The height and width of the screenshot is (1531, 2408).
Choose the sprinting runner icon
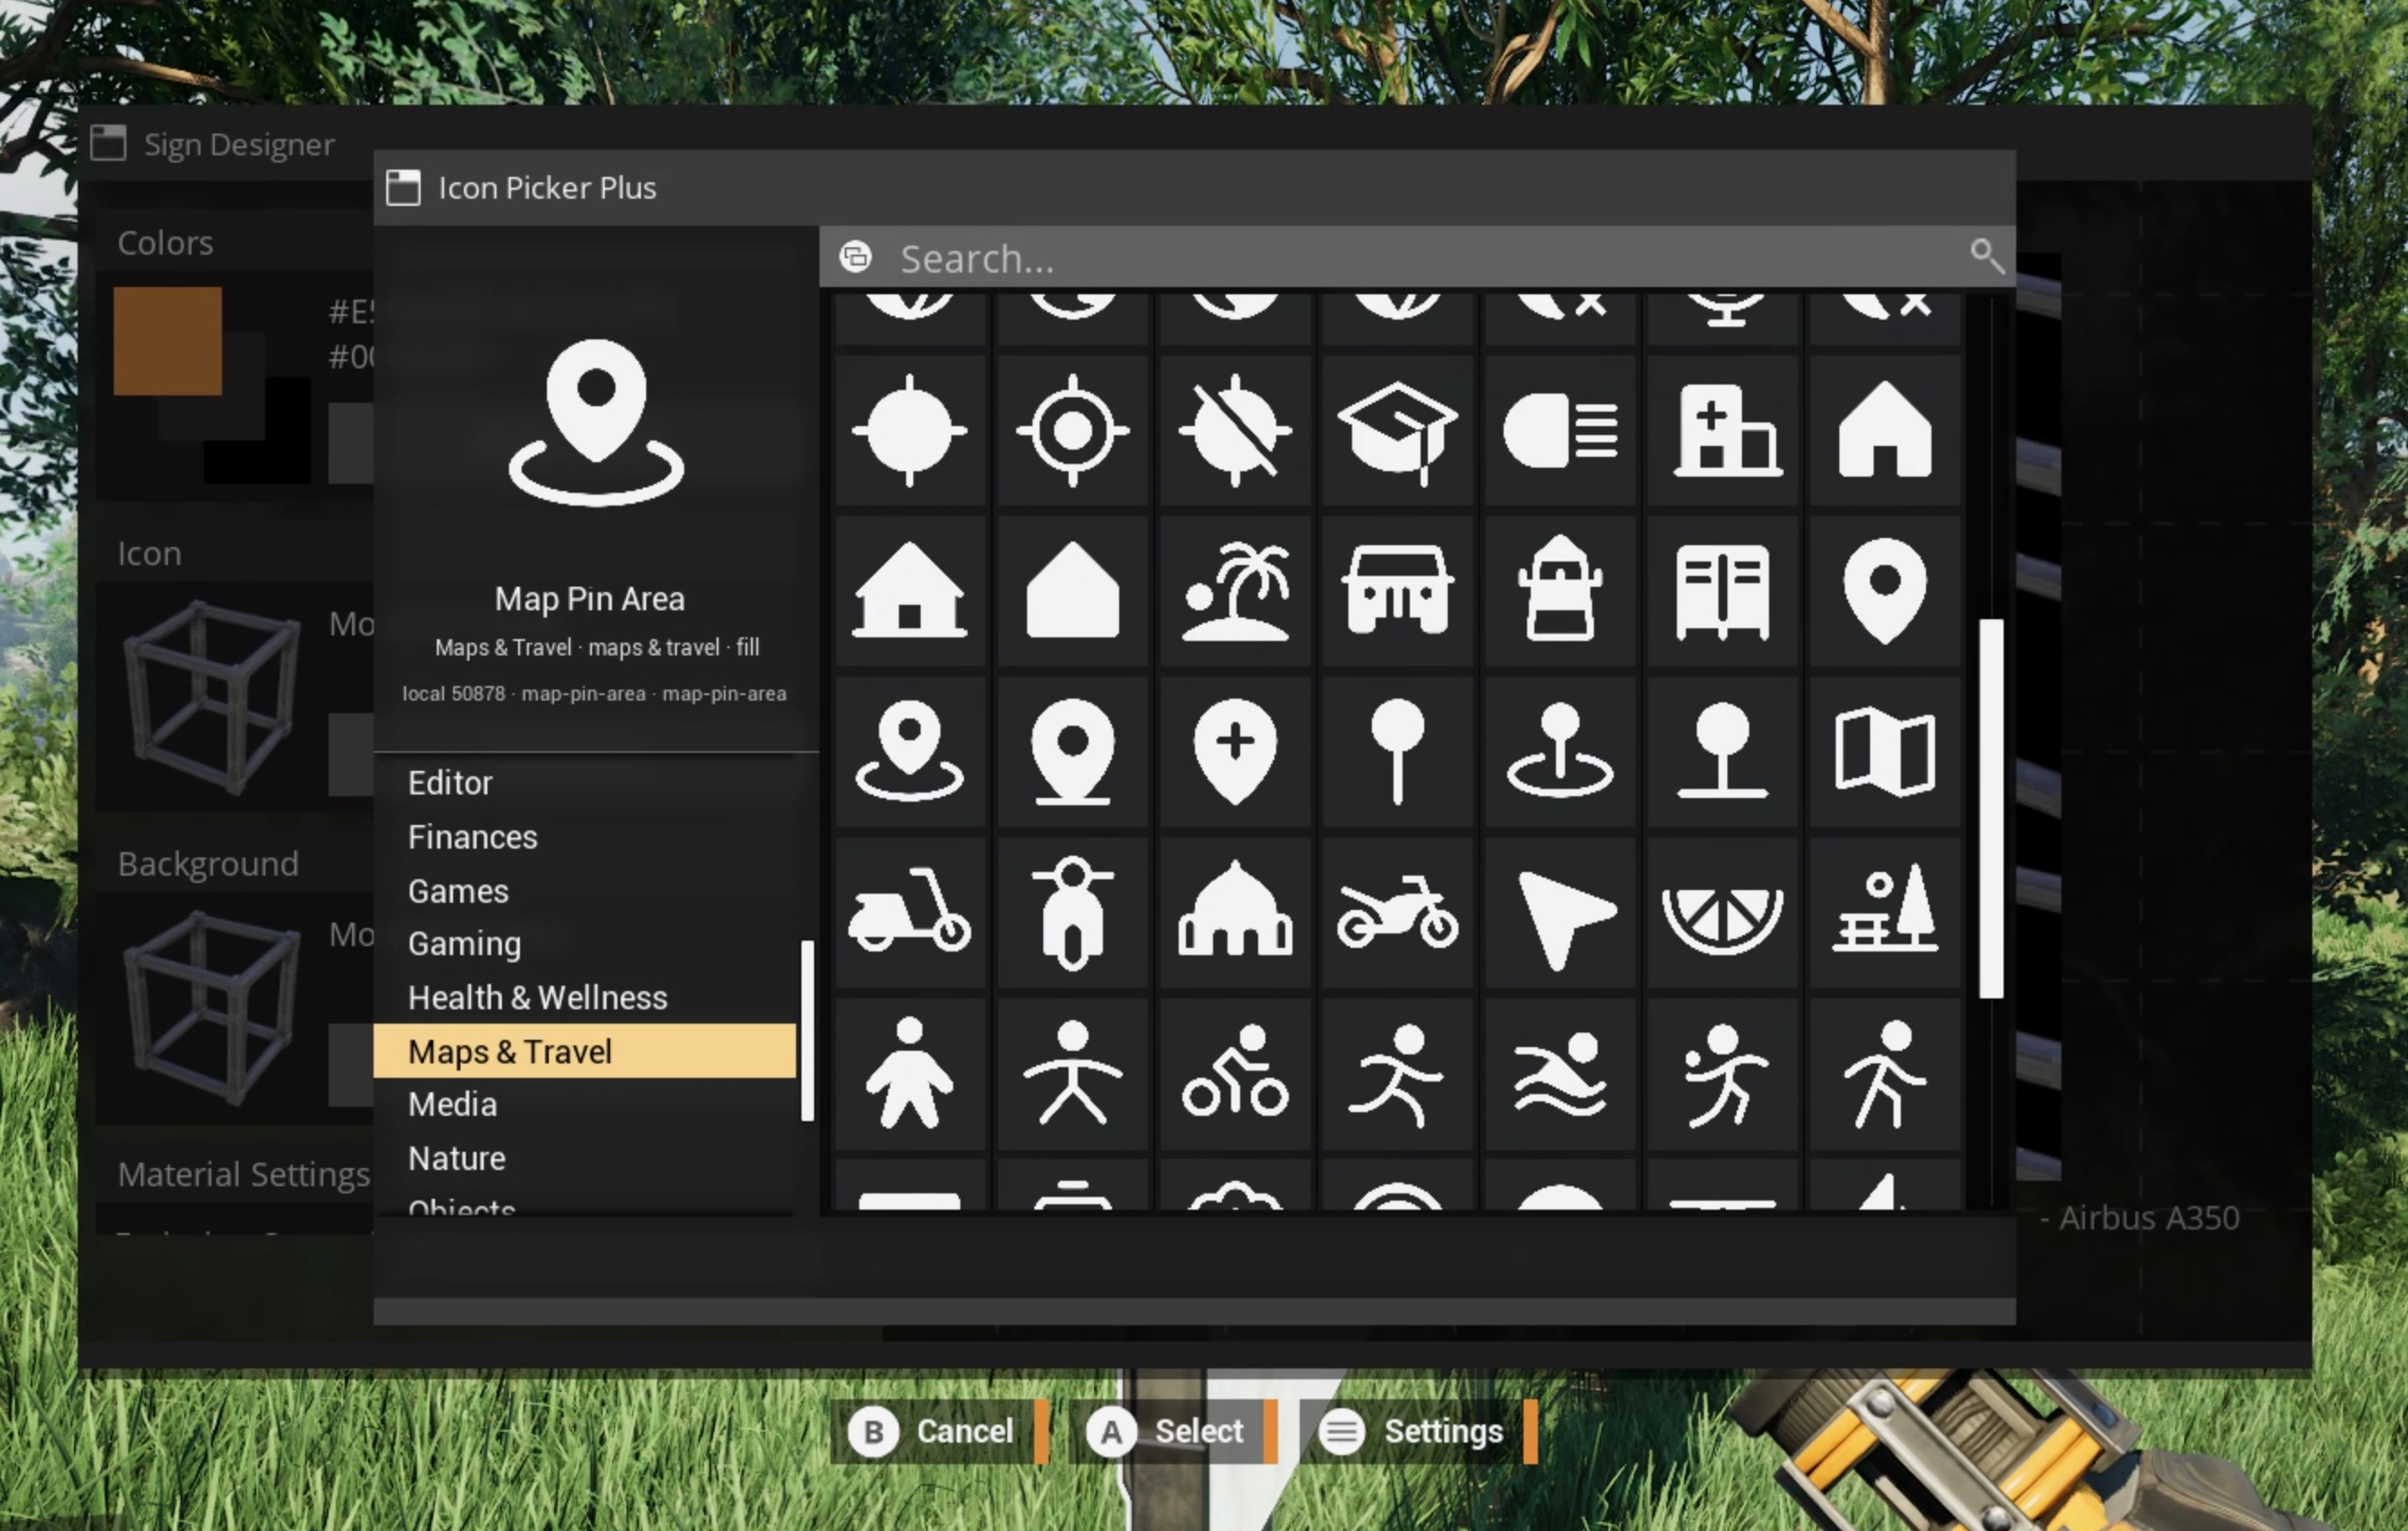(x=1398, y=1075)
